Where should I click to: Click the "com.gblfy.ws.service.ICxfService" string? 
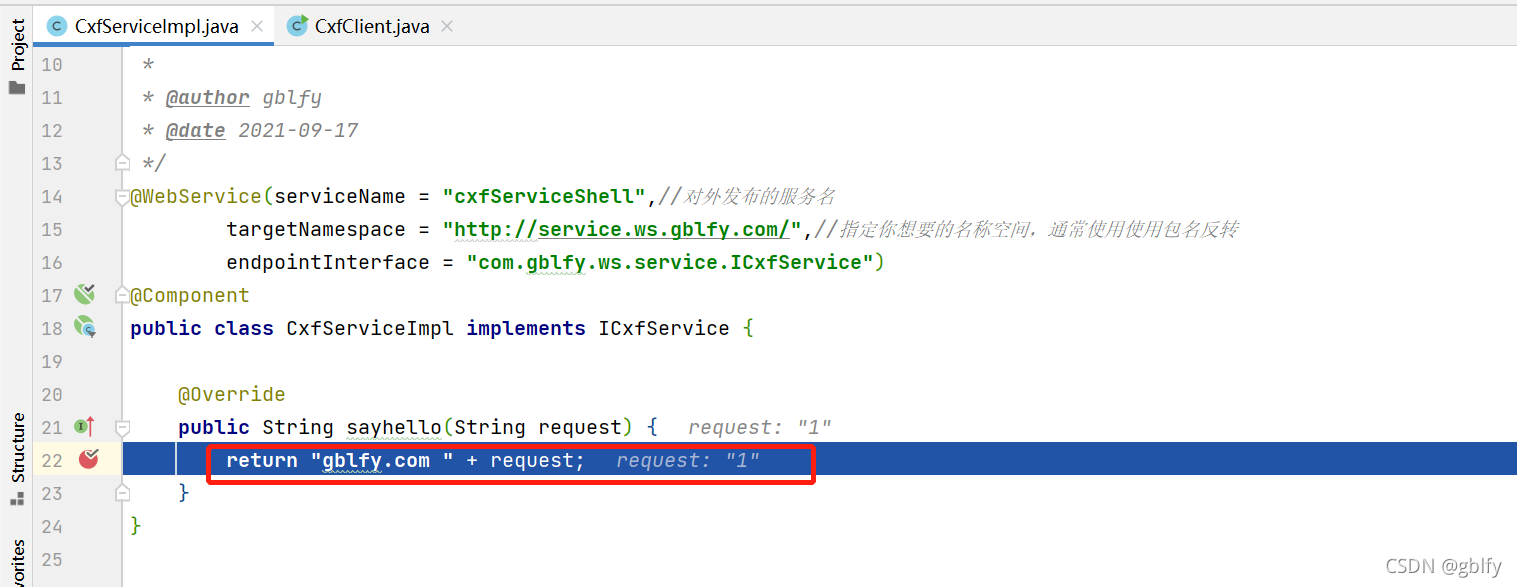671,262
